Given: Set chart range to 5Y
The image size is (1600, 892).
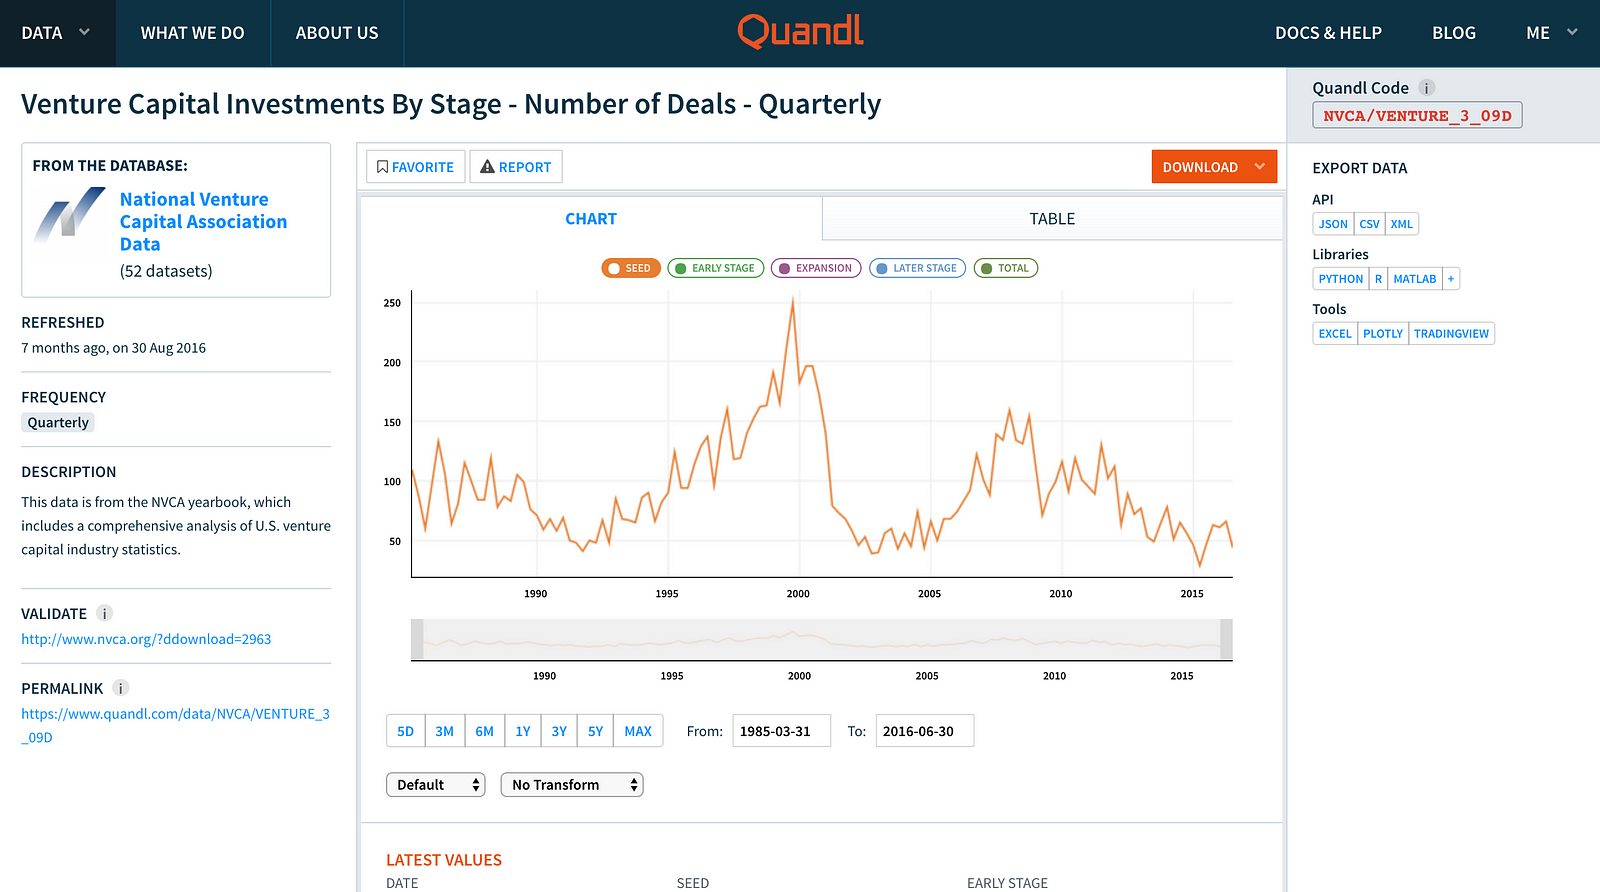Looking at the screenshot, I should 596,731.
